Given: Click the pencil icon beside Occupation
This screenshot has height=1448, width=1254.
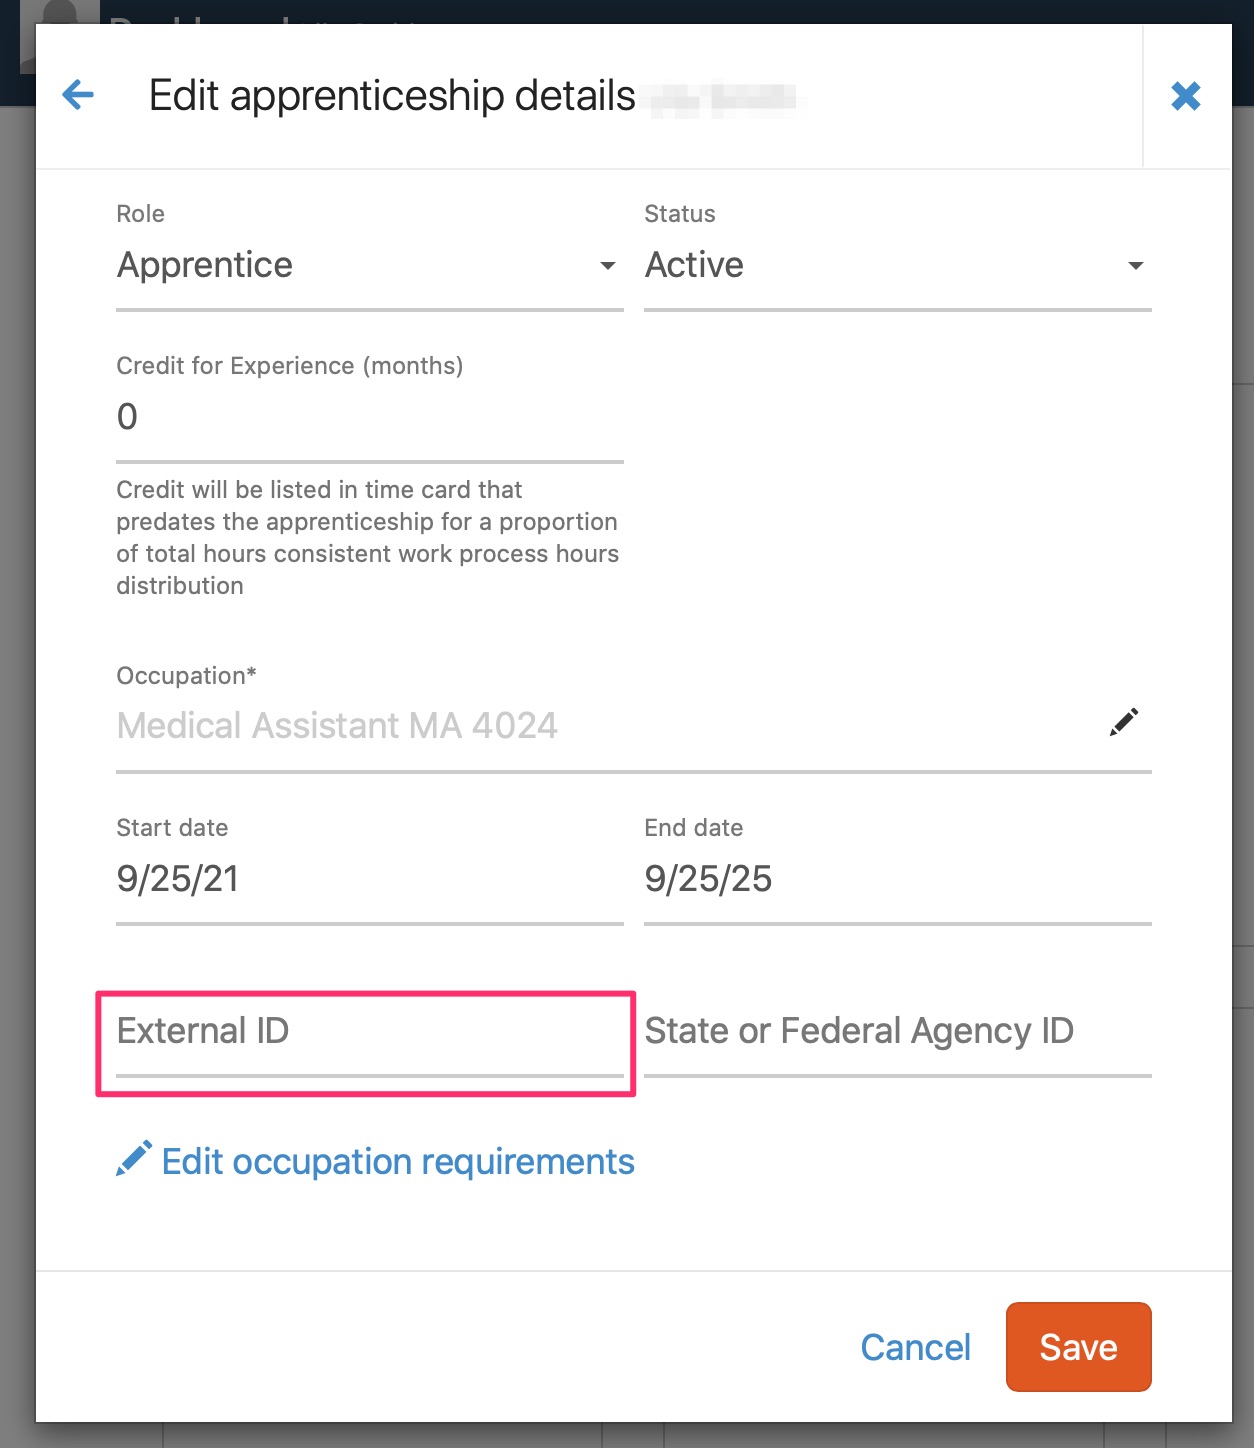Looking at the screenshot, I should (1124, 722).
